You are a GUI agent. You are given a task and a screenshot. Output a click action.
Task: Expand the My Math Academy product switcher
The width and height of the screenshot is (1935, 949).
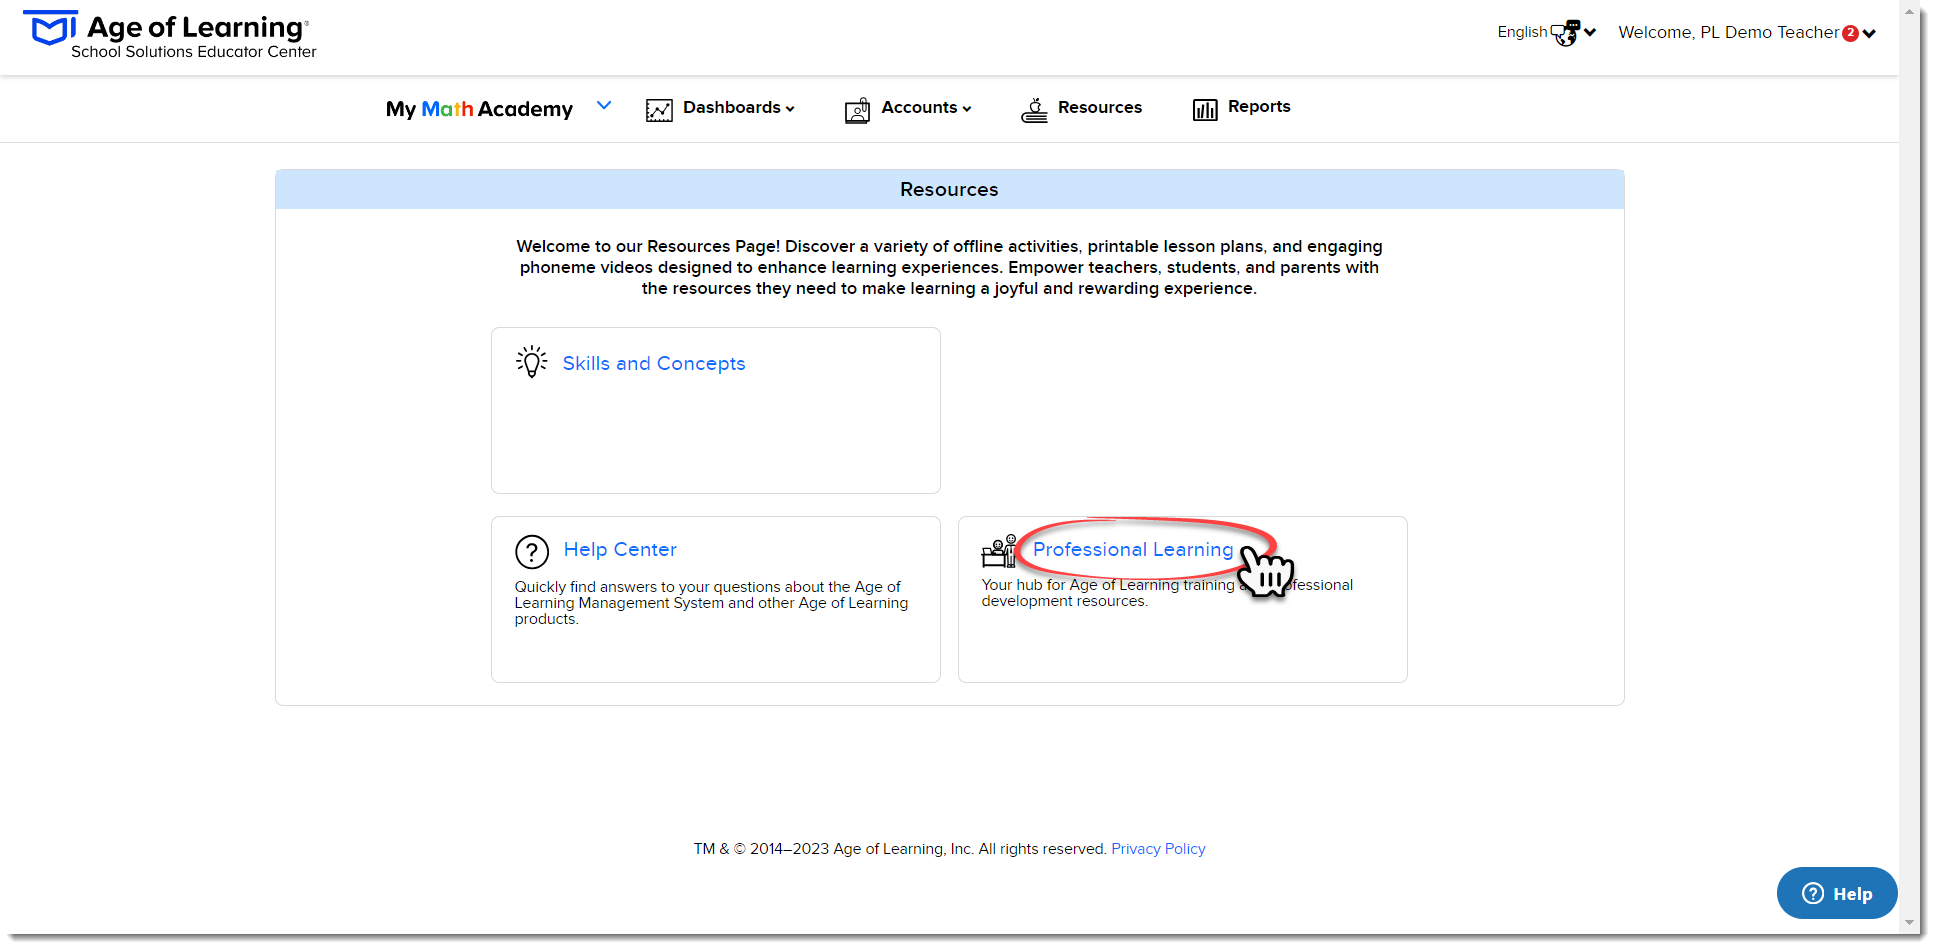tap(604, 106)
